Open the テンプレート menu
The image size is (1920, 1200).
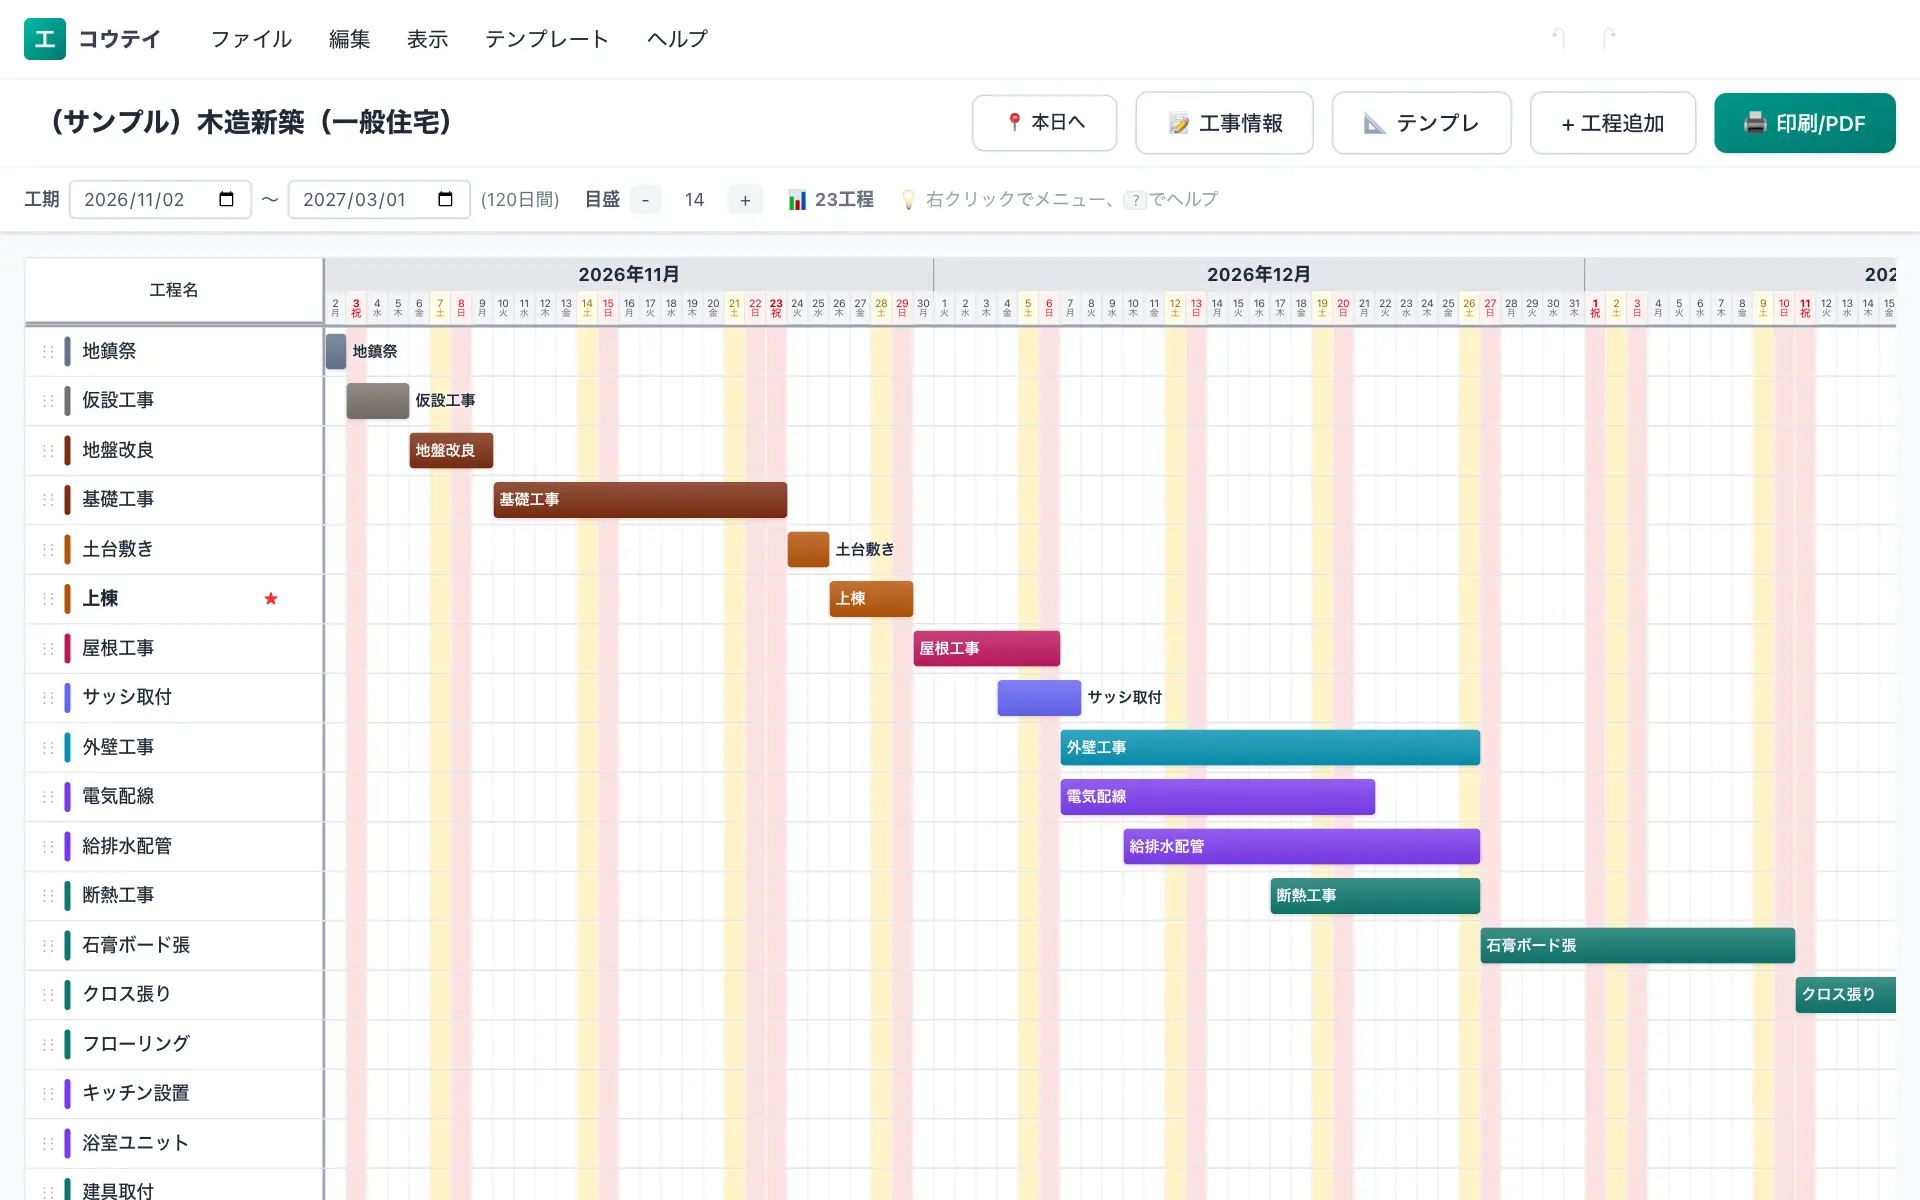click(x=547, y=39)
